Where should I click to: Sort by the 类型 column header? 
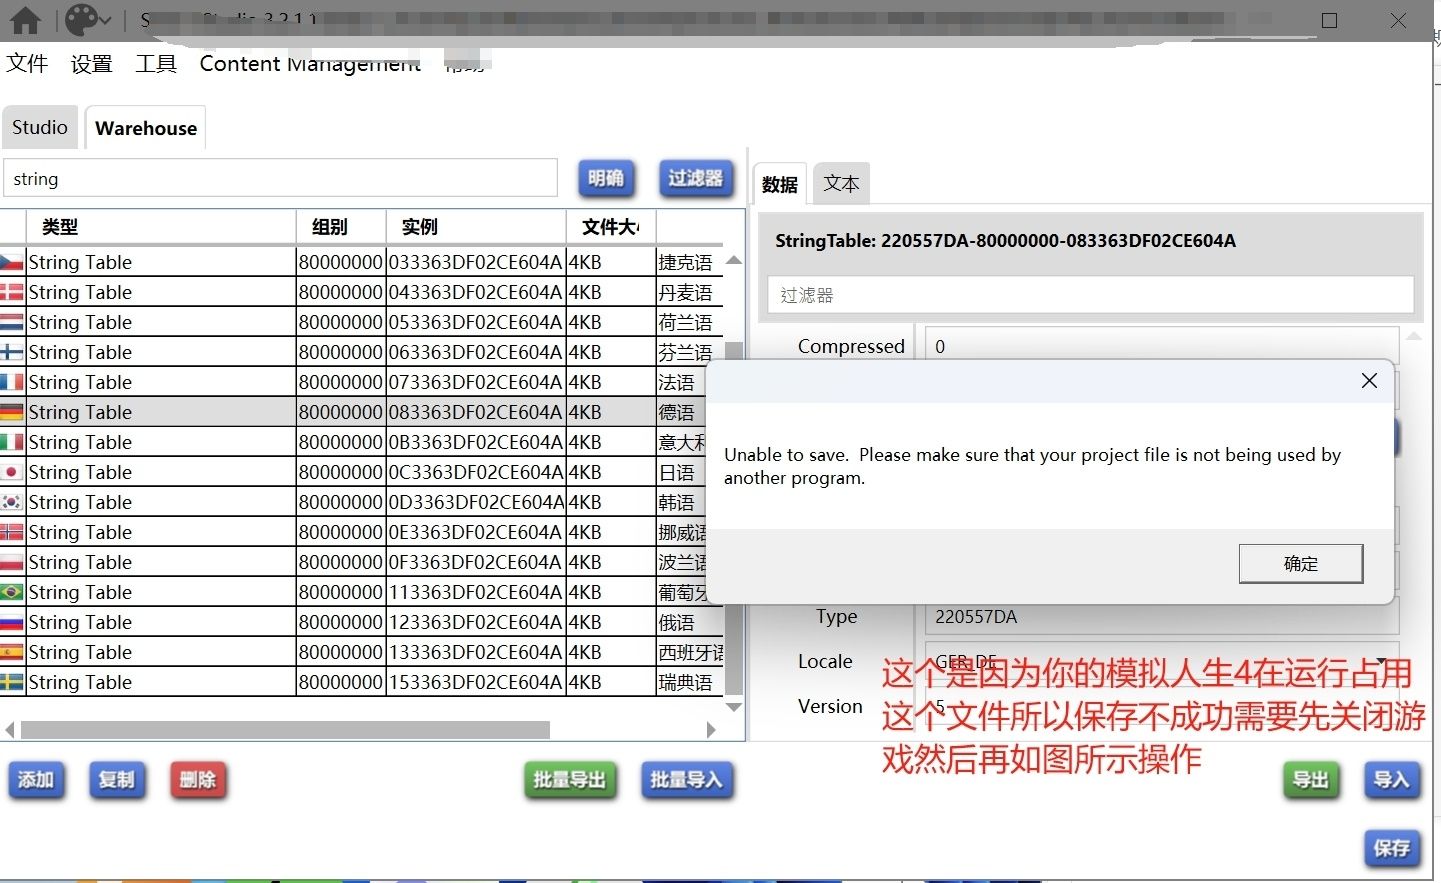160,227
